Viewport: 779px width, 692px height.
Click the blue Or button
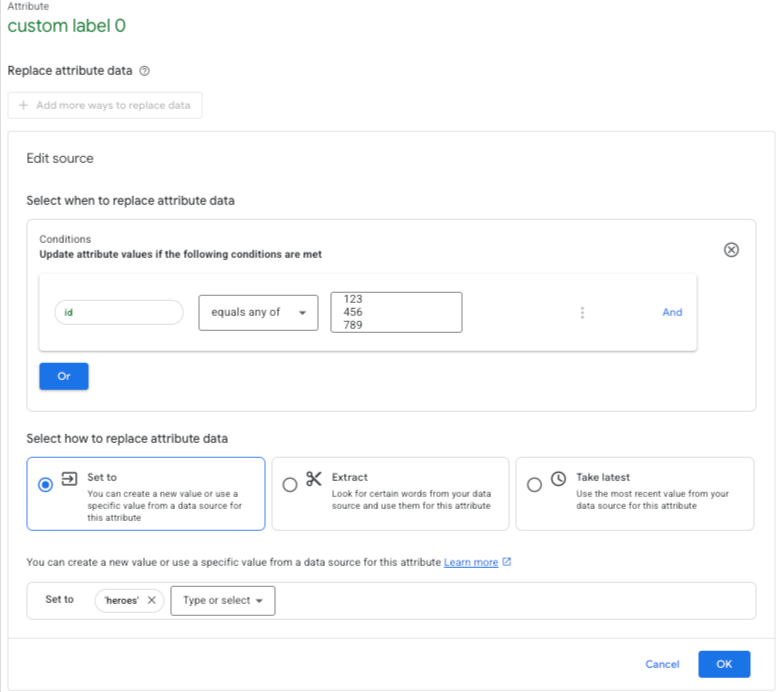point(64,376)
